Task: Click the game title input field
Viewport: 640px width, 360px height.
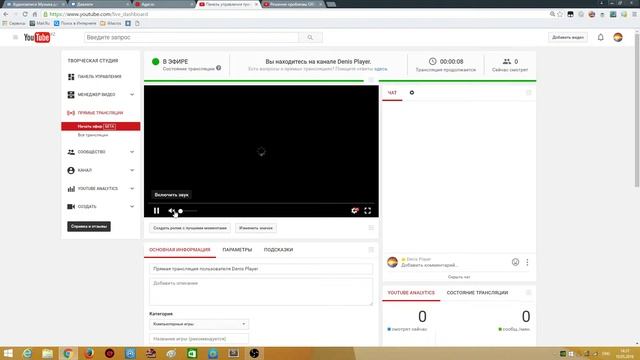Action: [x=199, y=339]
